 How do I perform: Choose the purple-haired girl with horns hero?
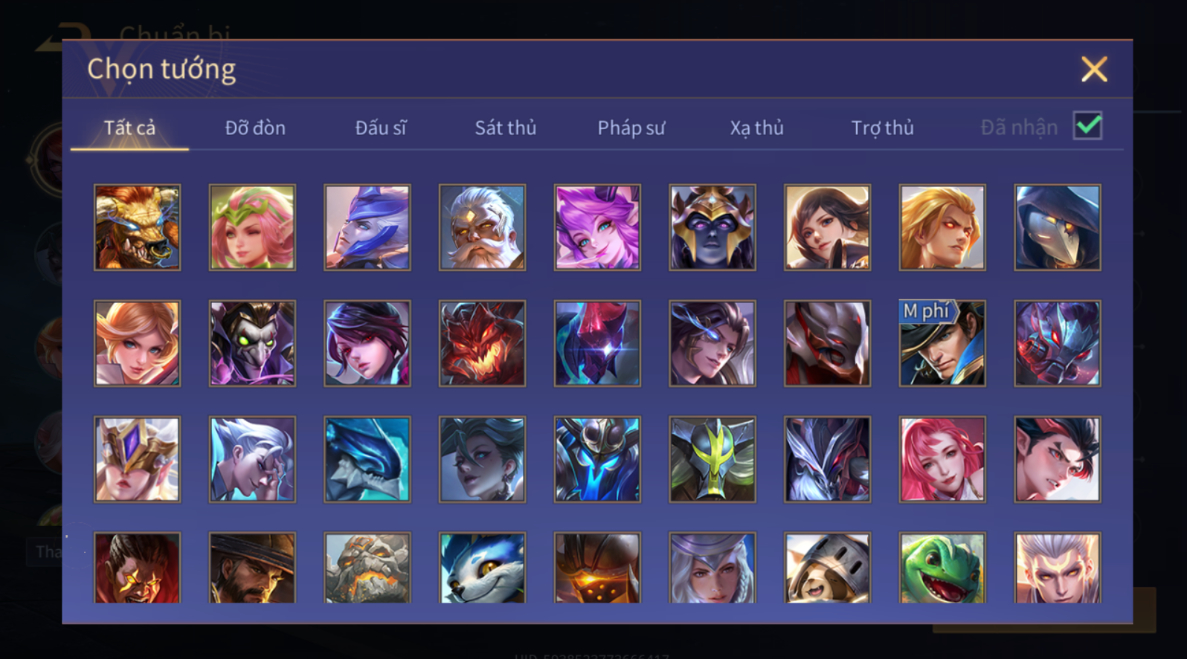597,227
